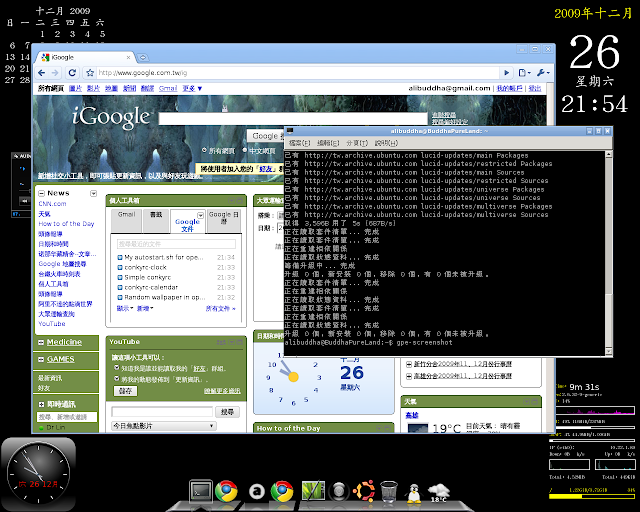This screenshot has height=512, width=640.
Task: Collapse 新竹分會2009年11、12月 entry icon
Action: (409, 364)
